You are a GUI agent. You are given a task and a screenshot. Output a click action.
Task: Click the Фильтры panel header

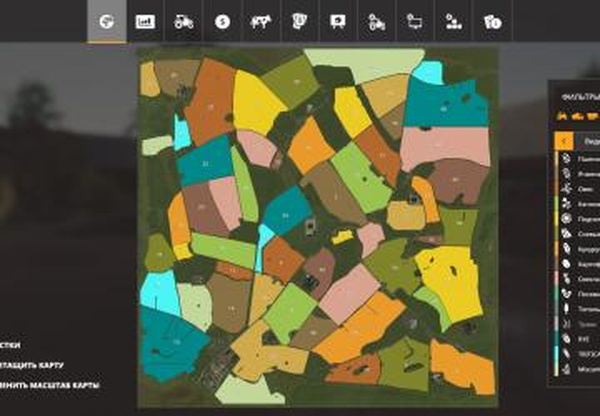click(x=580, y=97)
